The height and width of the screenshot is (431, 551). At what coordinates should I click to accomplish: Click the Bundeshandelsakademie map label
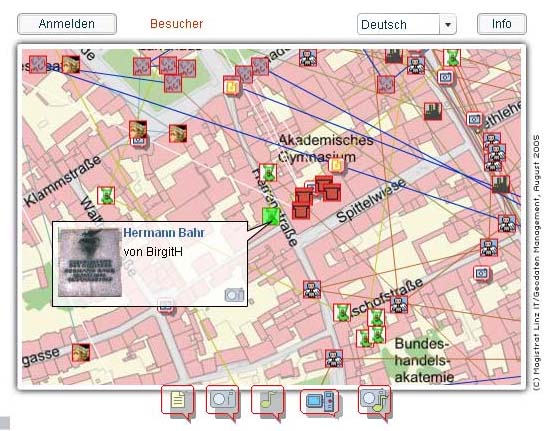point(424,360)
